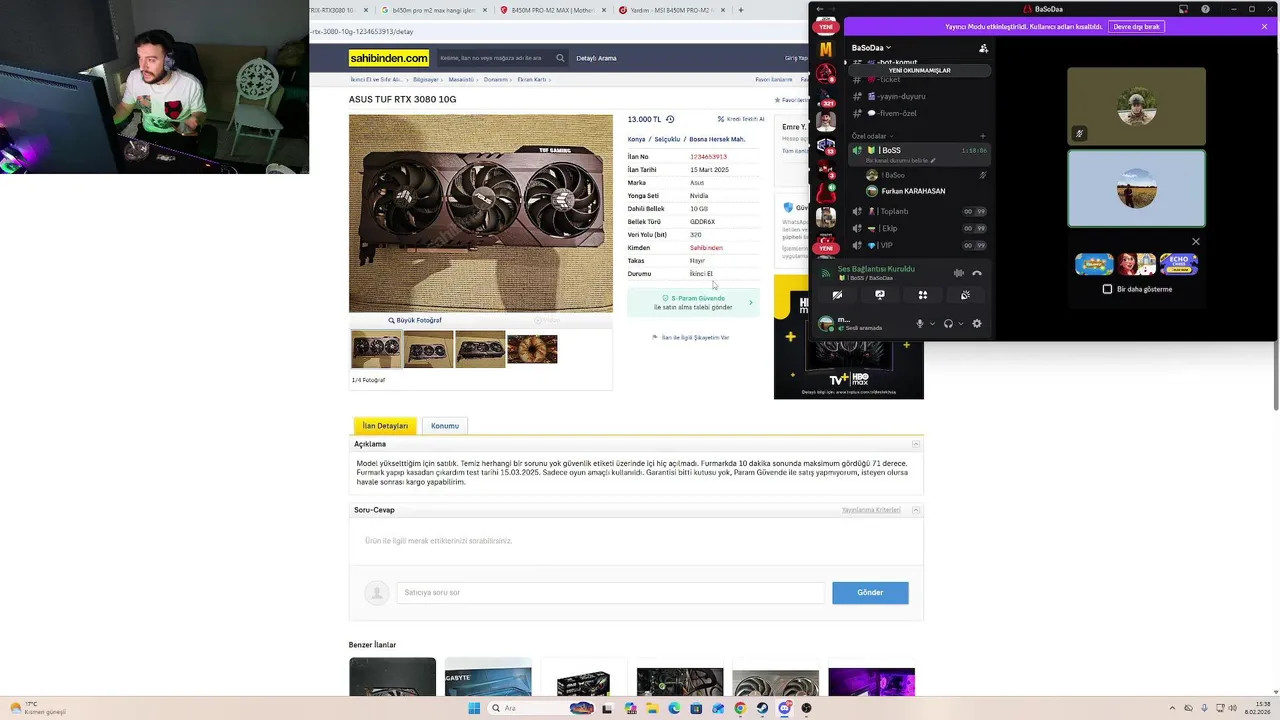Mute the Discord microphone

tap(920, 323)
